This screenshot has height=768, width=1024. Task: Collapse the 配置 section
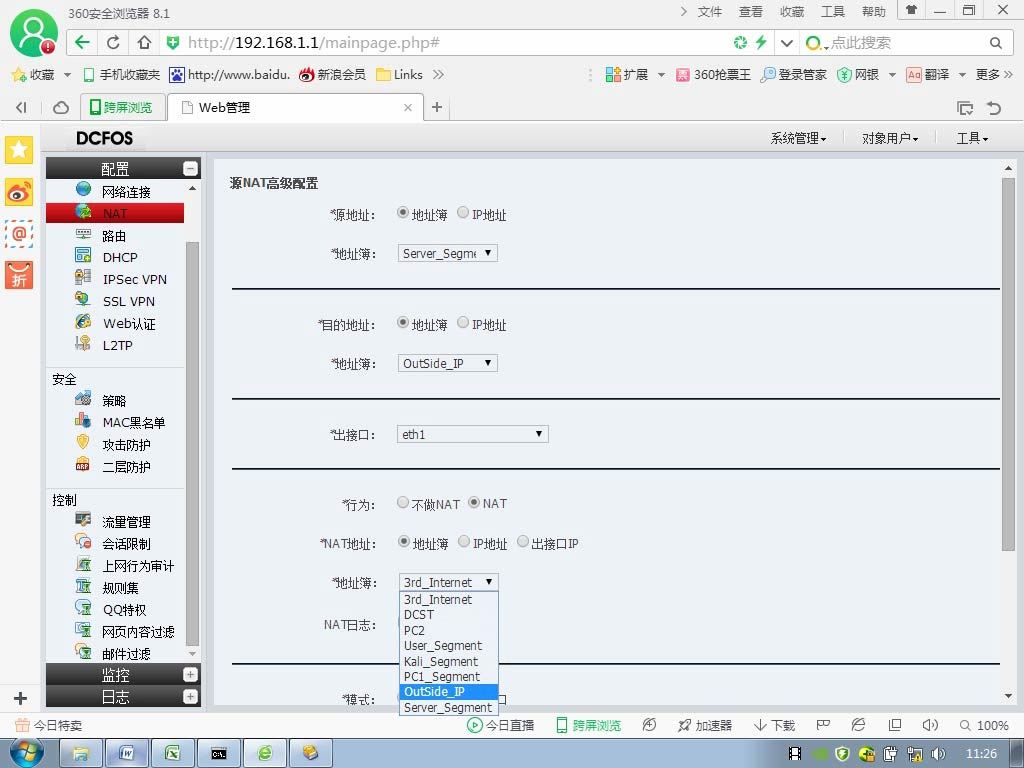click(190, 168)
